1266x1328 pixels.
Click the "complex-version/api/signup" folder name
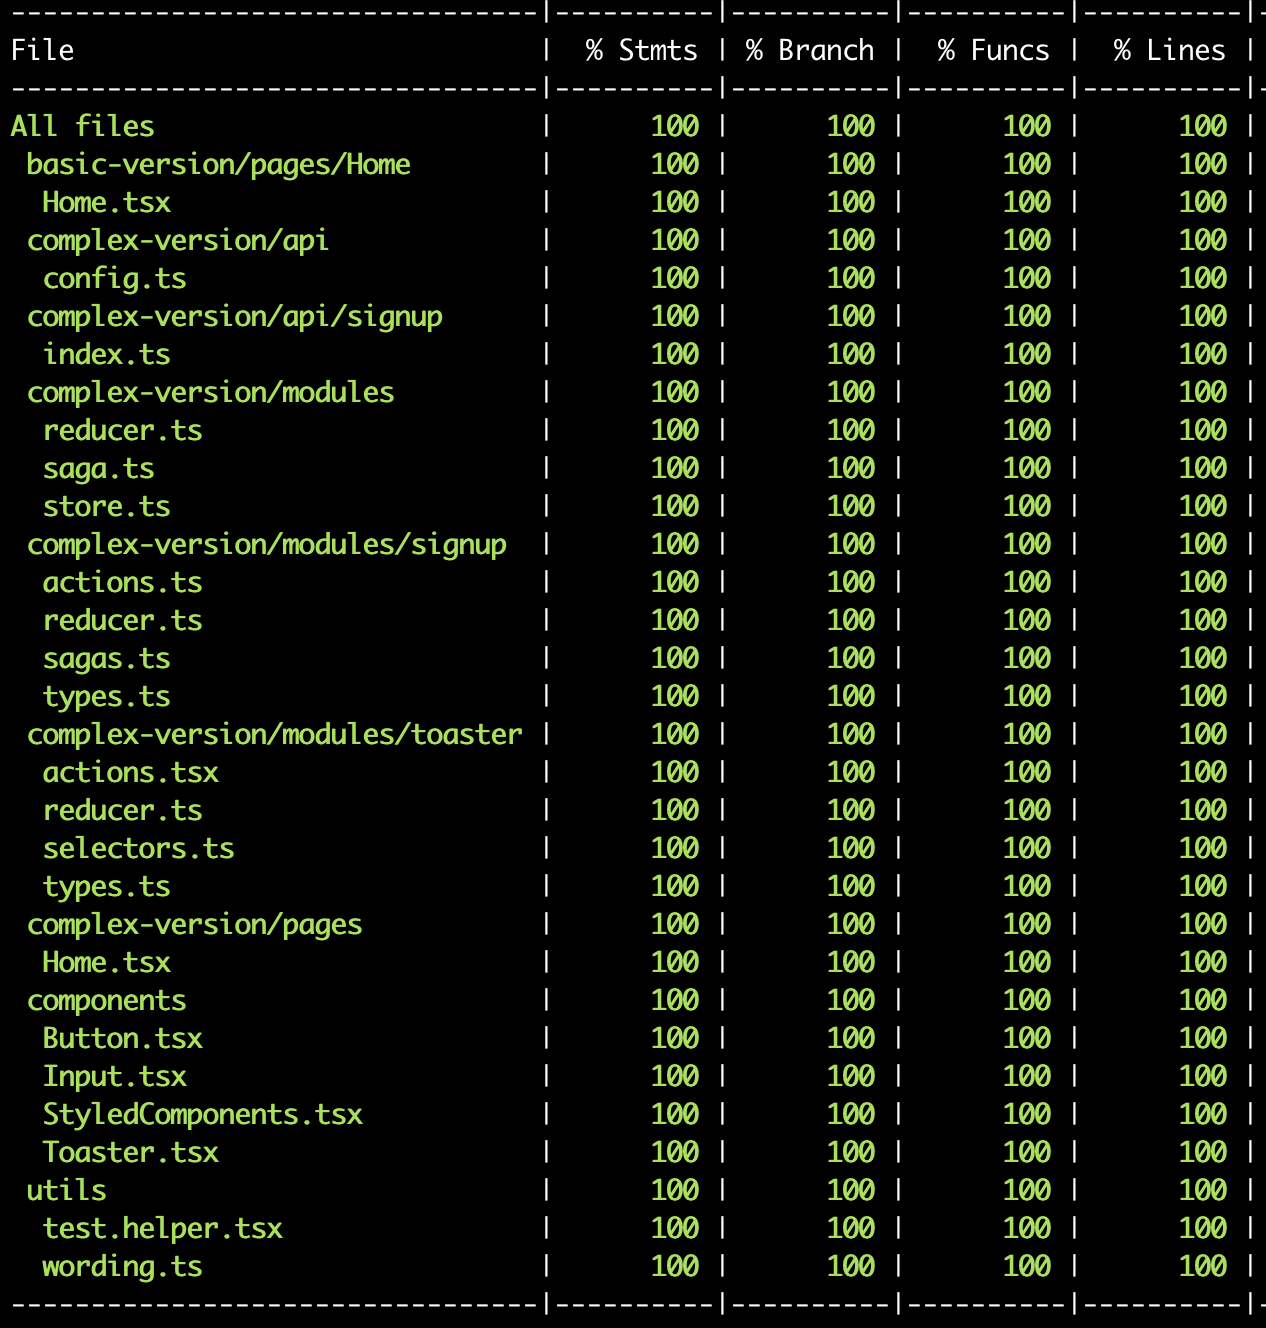pyautogui.click(x=235, y=316)
